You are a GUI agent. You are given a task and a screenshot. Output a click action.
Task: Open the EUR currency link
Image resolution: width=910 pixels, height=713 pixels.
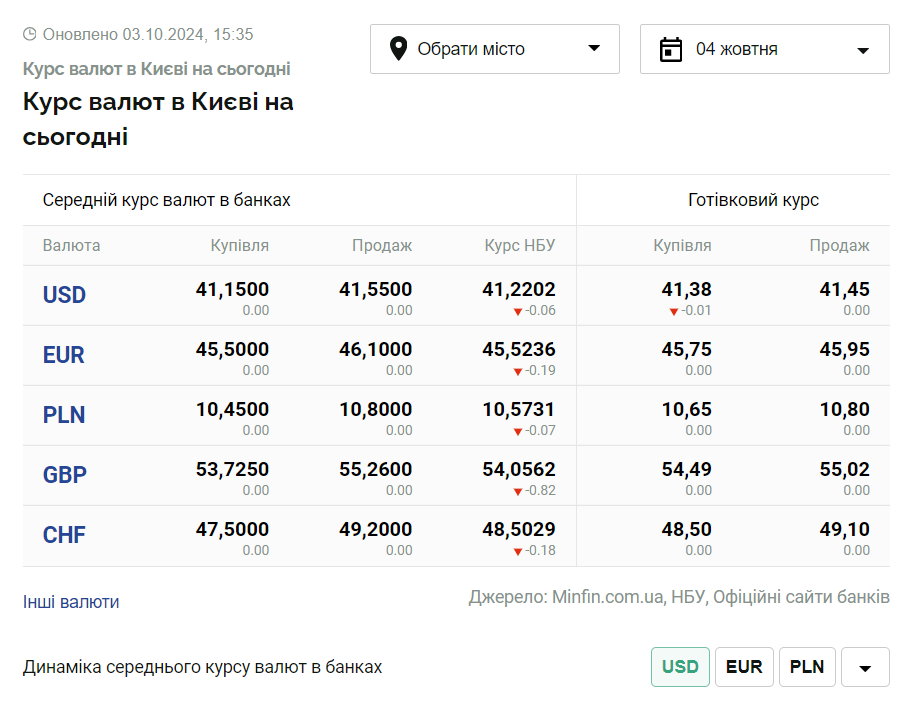coord(64,355)
